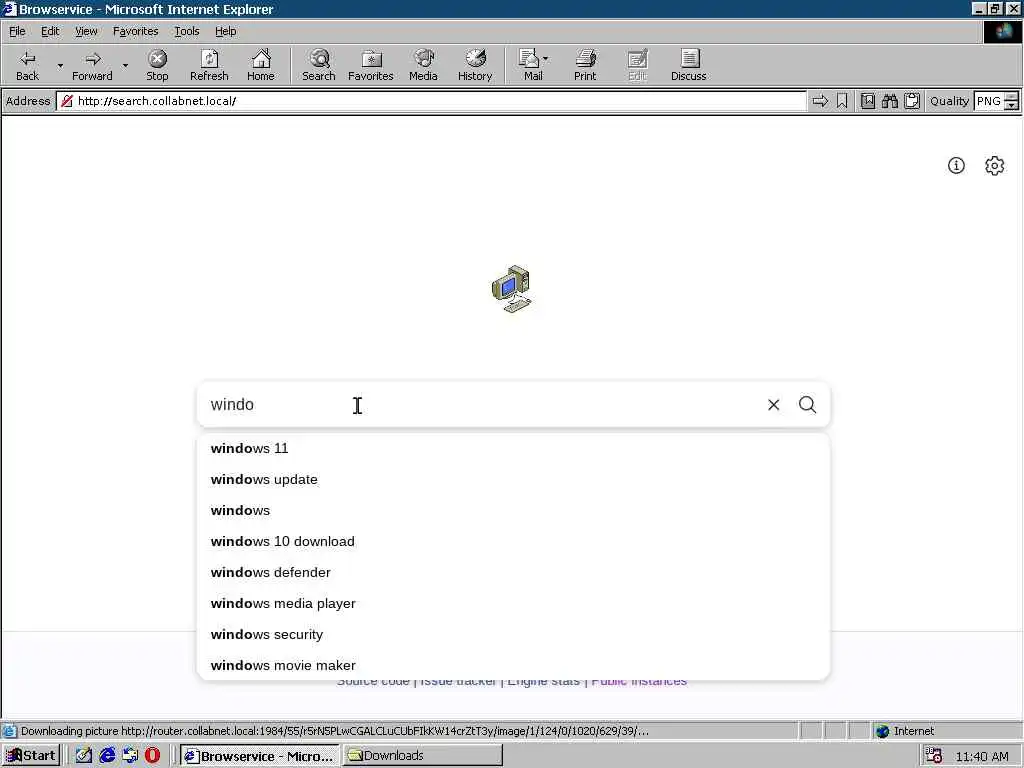
Task: Click the bookmarks book icon near Quality
Action: 868,101
